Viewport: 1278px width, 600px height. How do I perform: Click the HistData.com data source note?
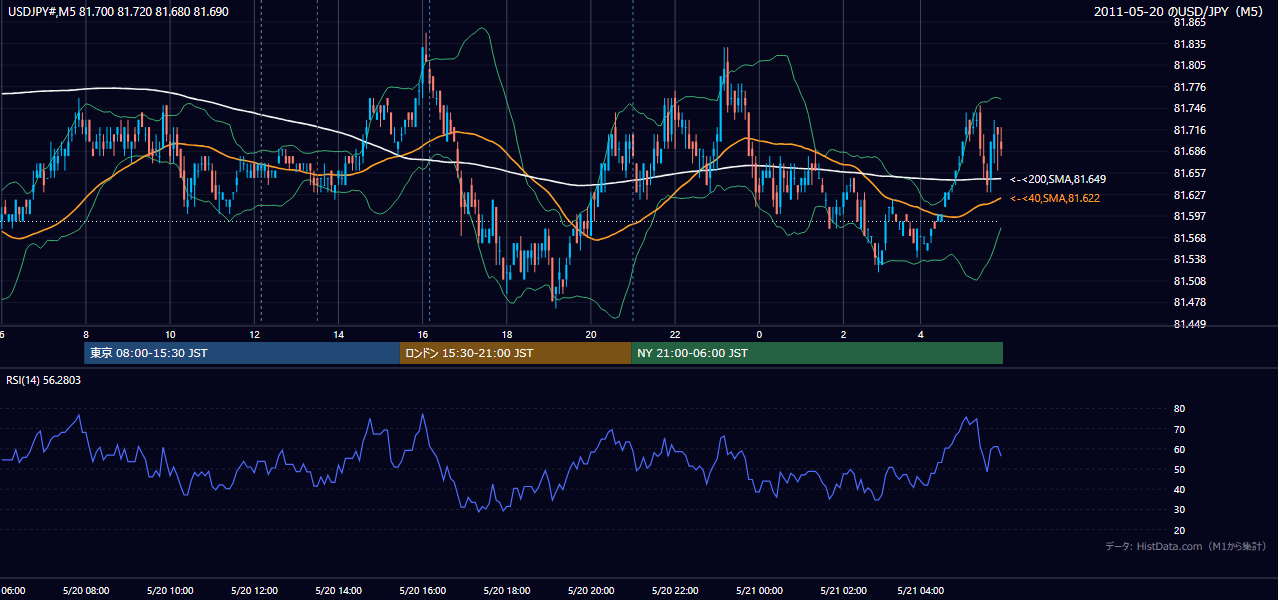tap(1186, 546)
